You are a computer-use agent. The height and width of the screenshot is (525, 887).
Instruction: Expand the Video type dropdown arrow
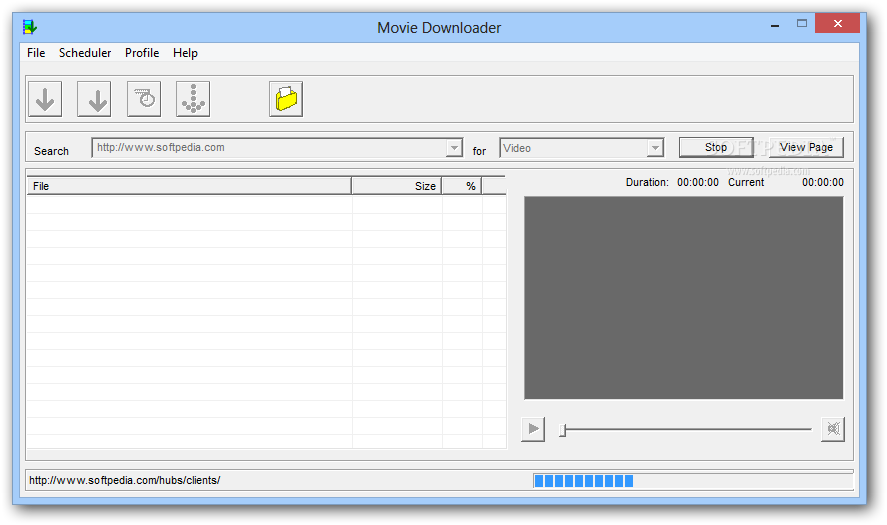(x=655, y=148)
